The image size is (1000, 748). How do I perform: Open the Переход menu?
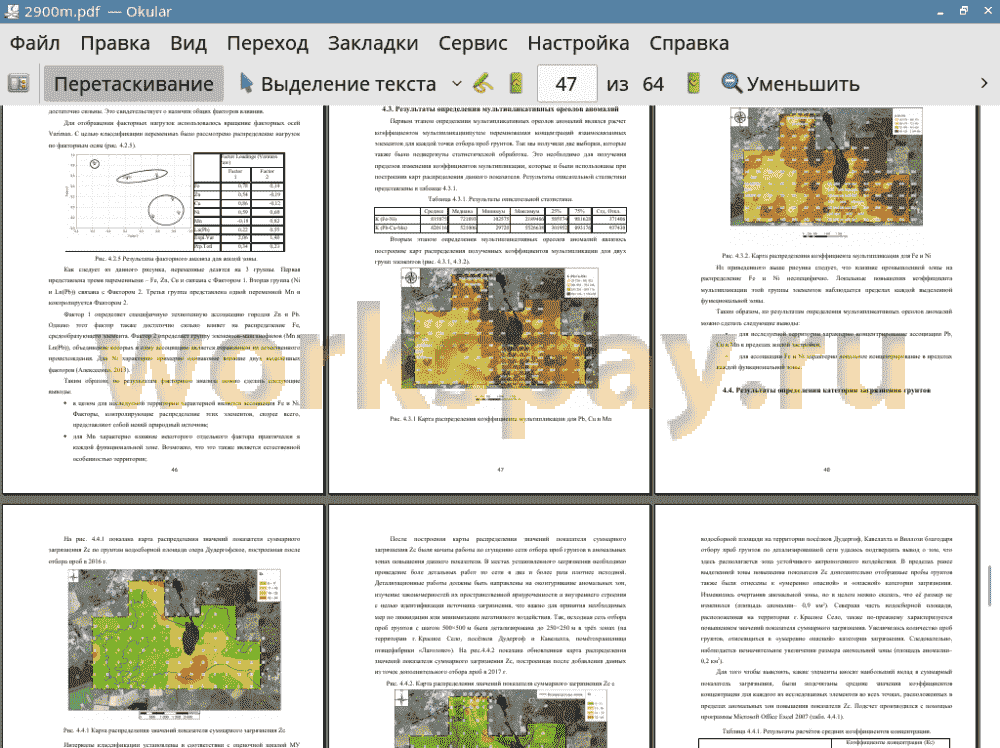(267, 43)
